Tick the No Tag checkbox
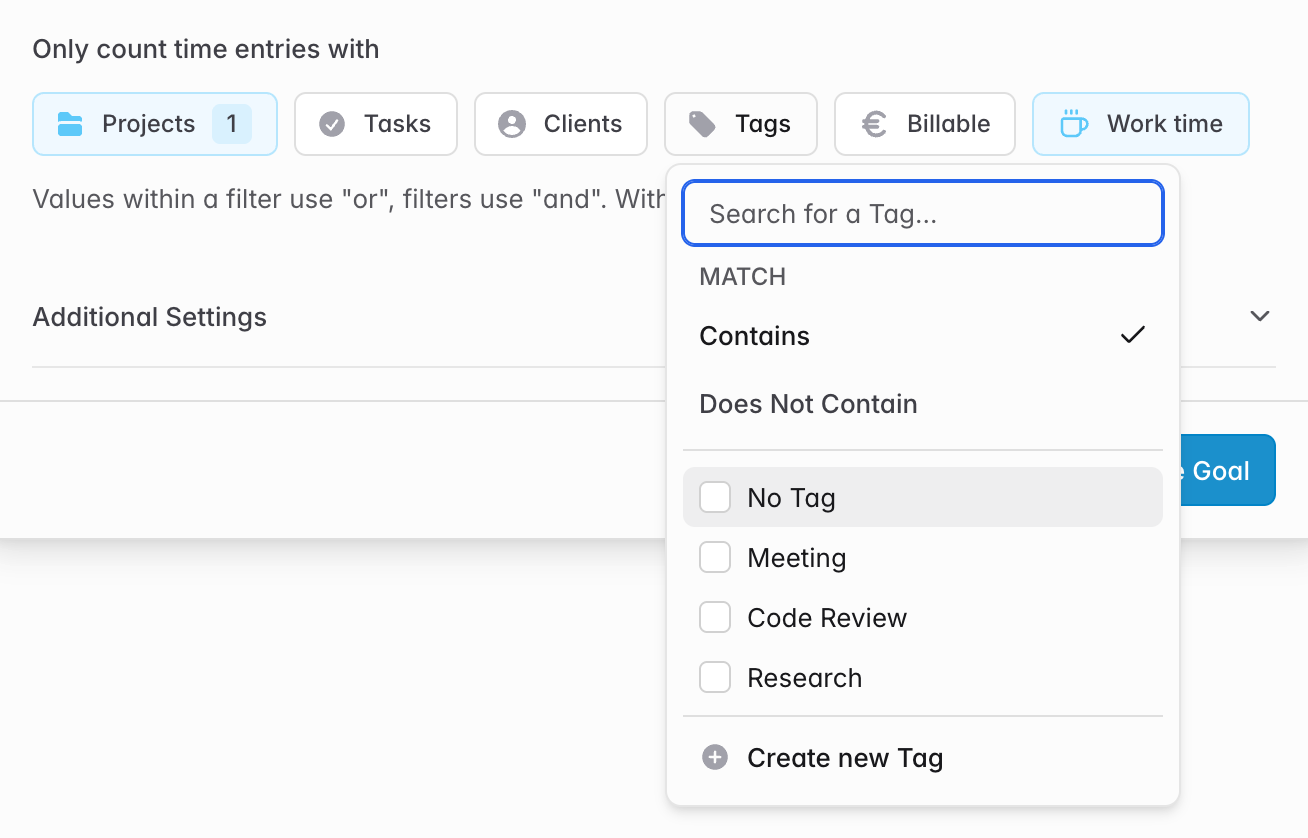 pyautogui.click(x=715, y=497)
